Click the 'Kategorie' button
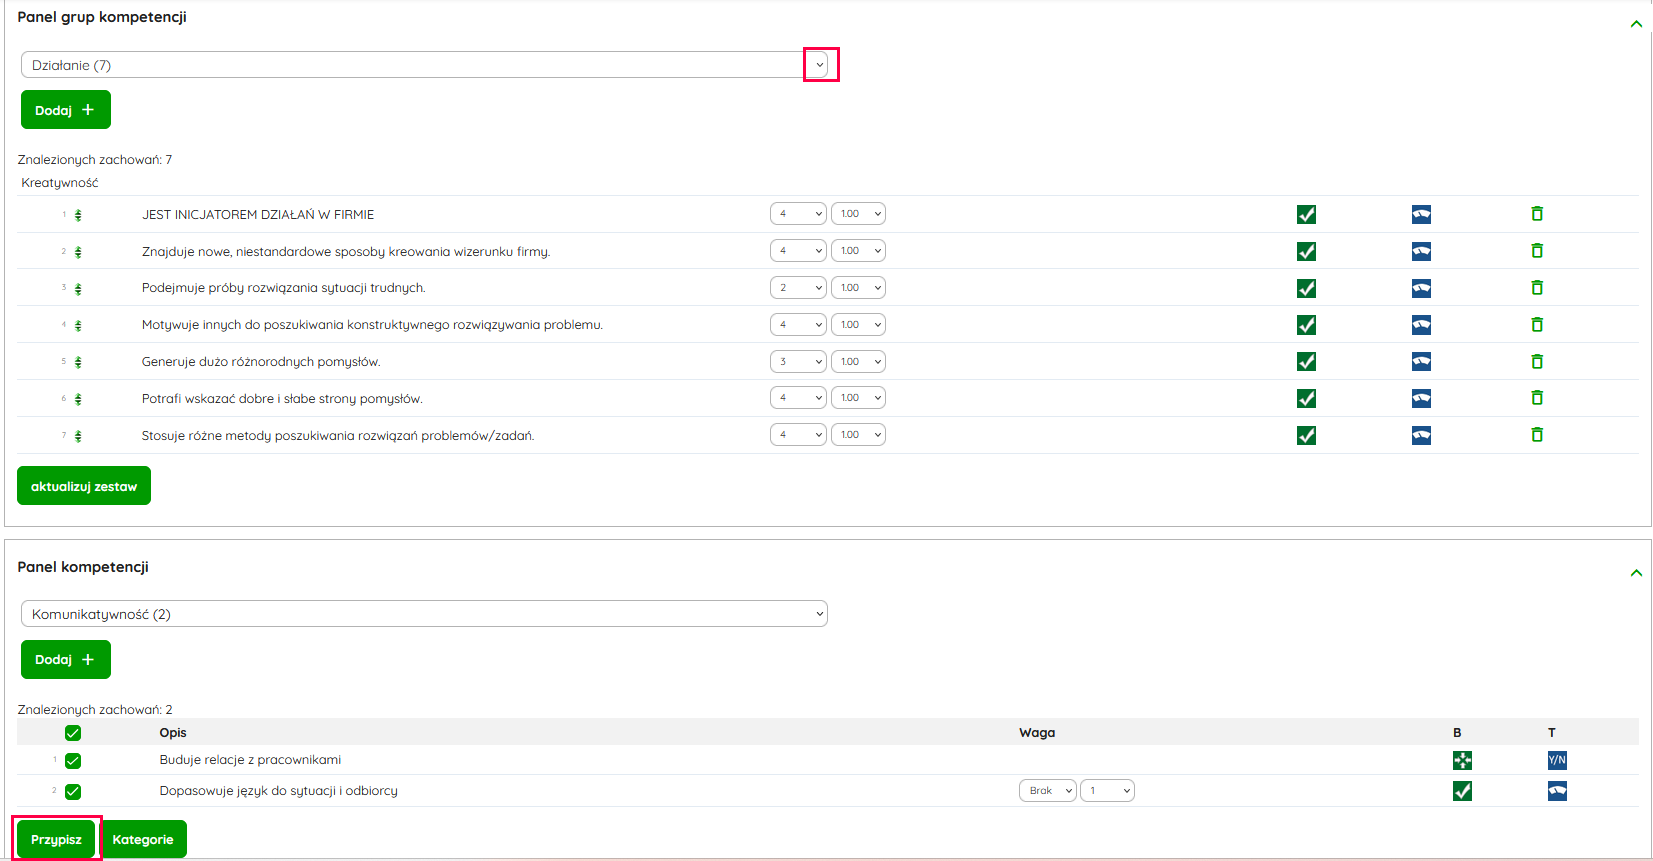The width and height of the screenshot is (1653, 861). [143, 839]
